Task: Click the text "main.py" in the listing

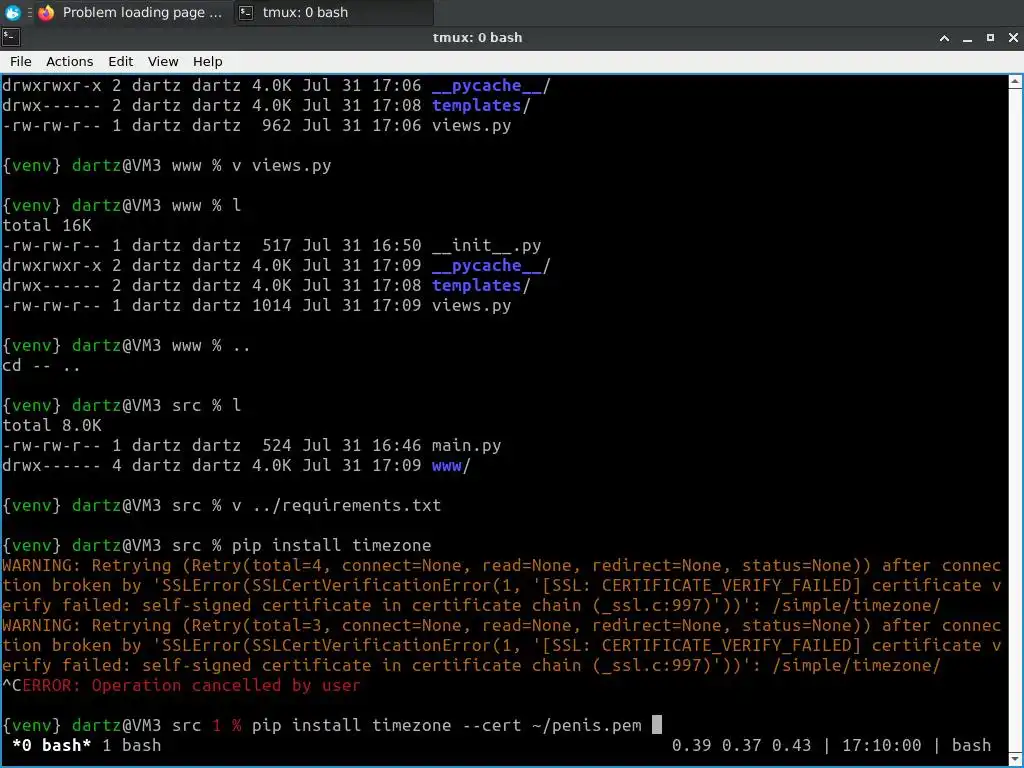Action: pos(466,445)
